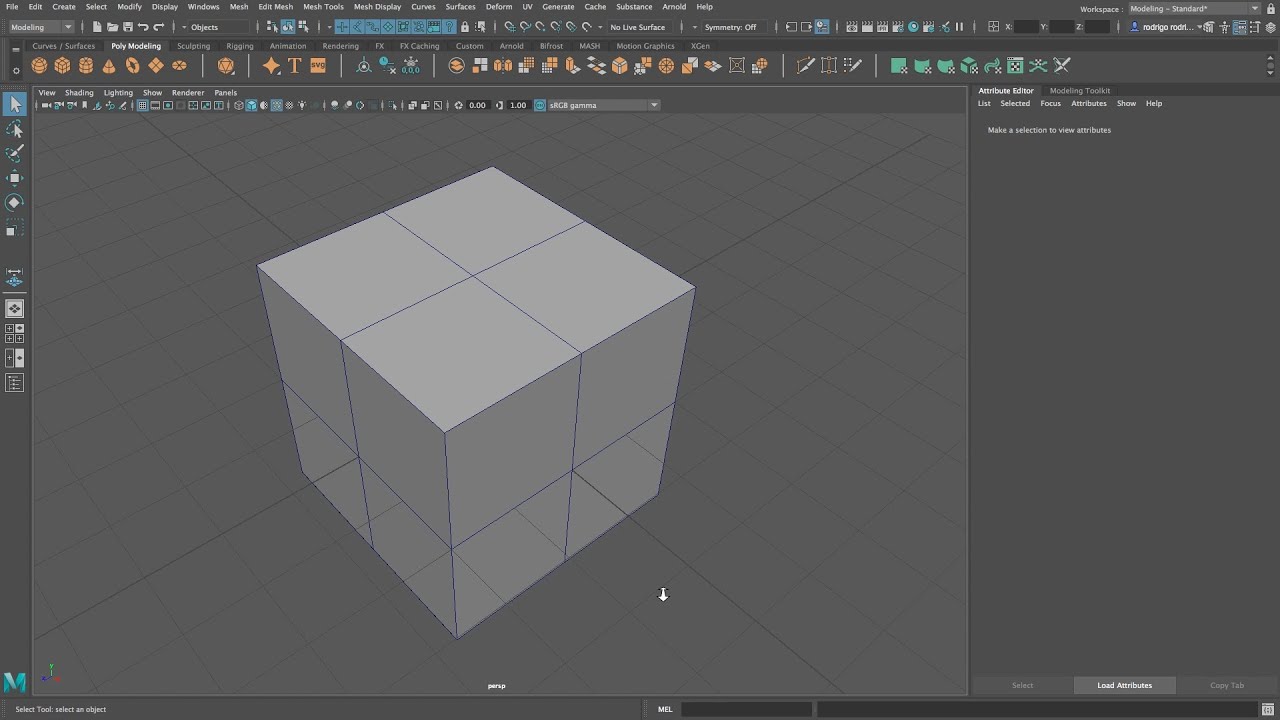The width and height of the screenshot is (1280, 720).
Task: Click the exposure value field 0.00
Action: tap(477, 105)
